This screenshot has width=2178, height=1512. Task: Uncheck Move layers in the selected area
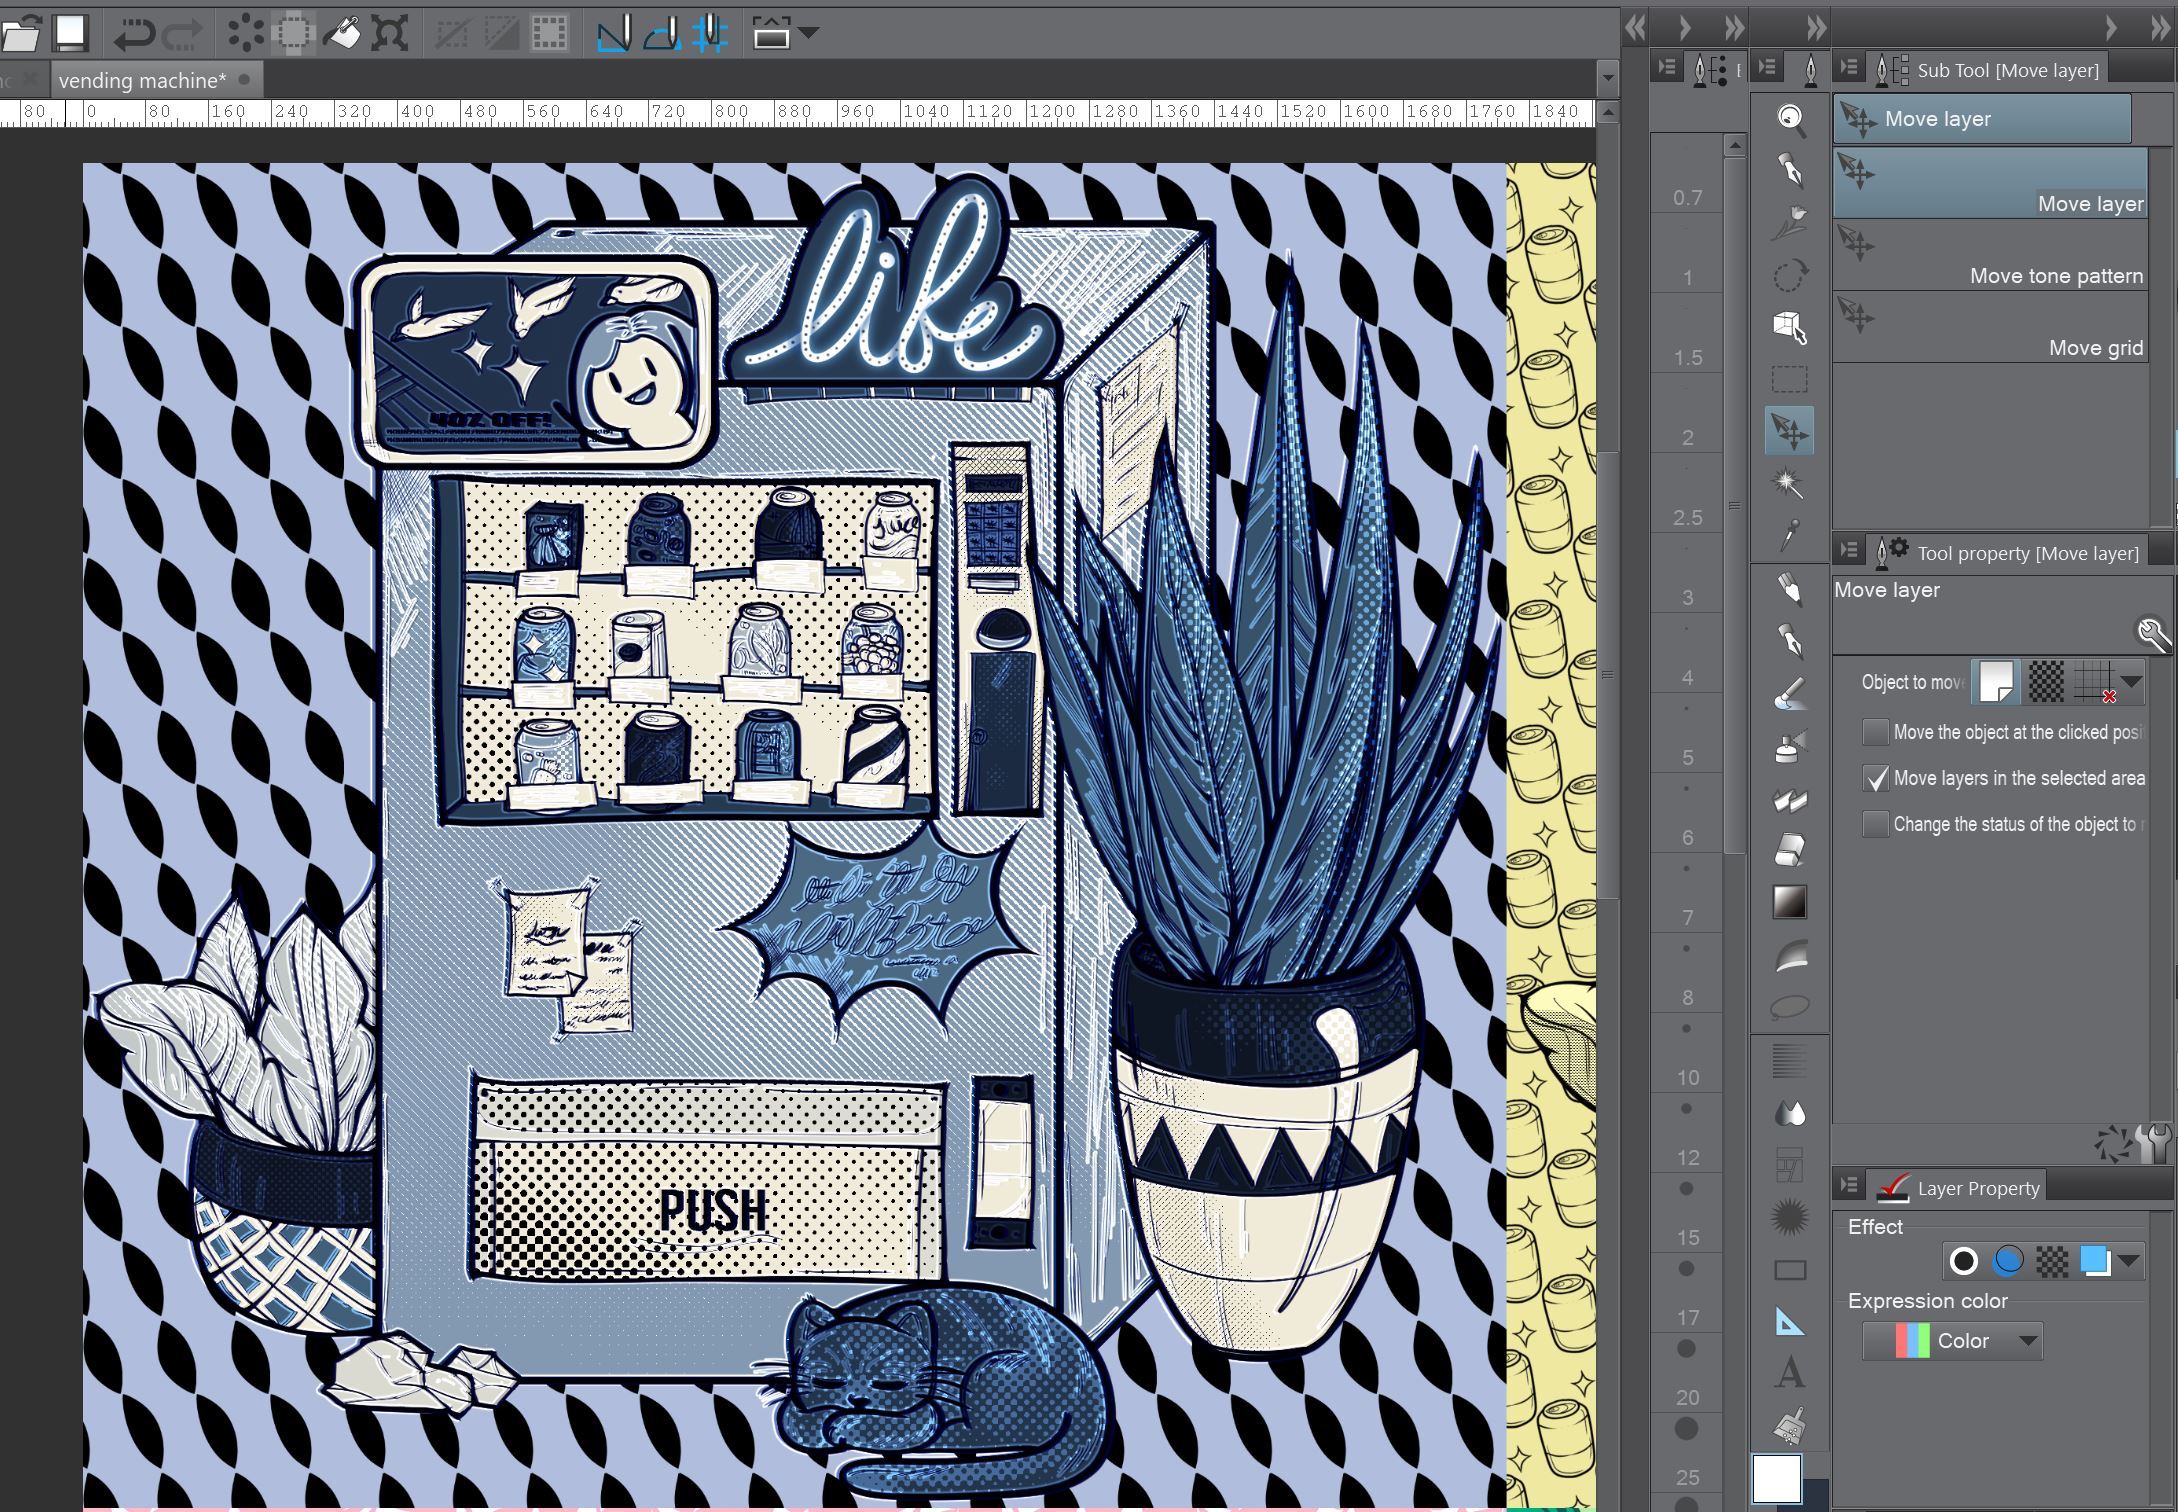coord(1876,779)
